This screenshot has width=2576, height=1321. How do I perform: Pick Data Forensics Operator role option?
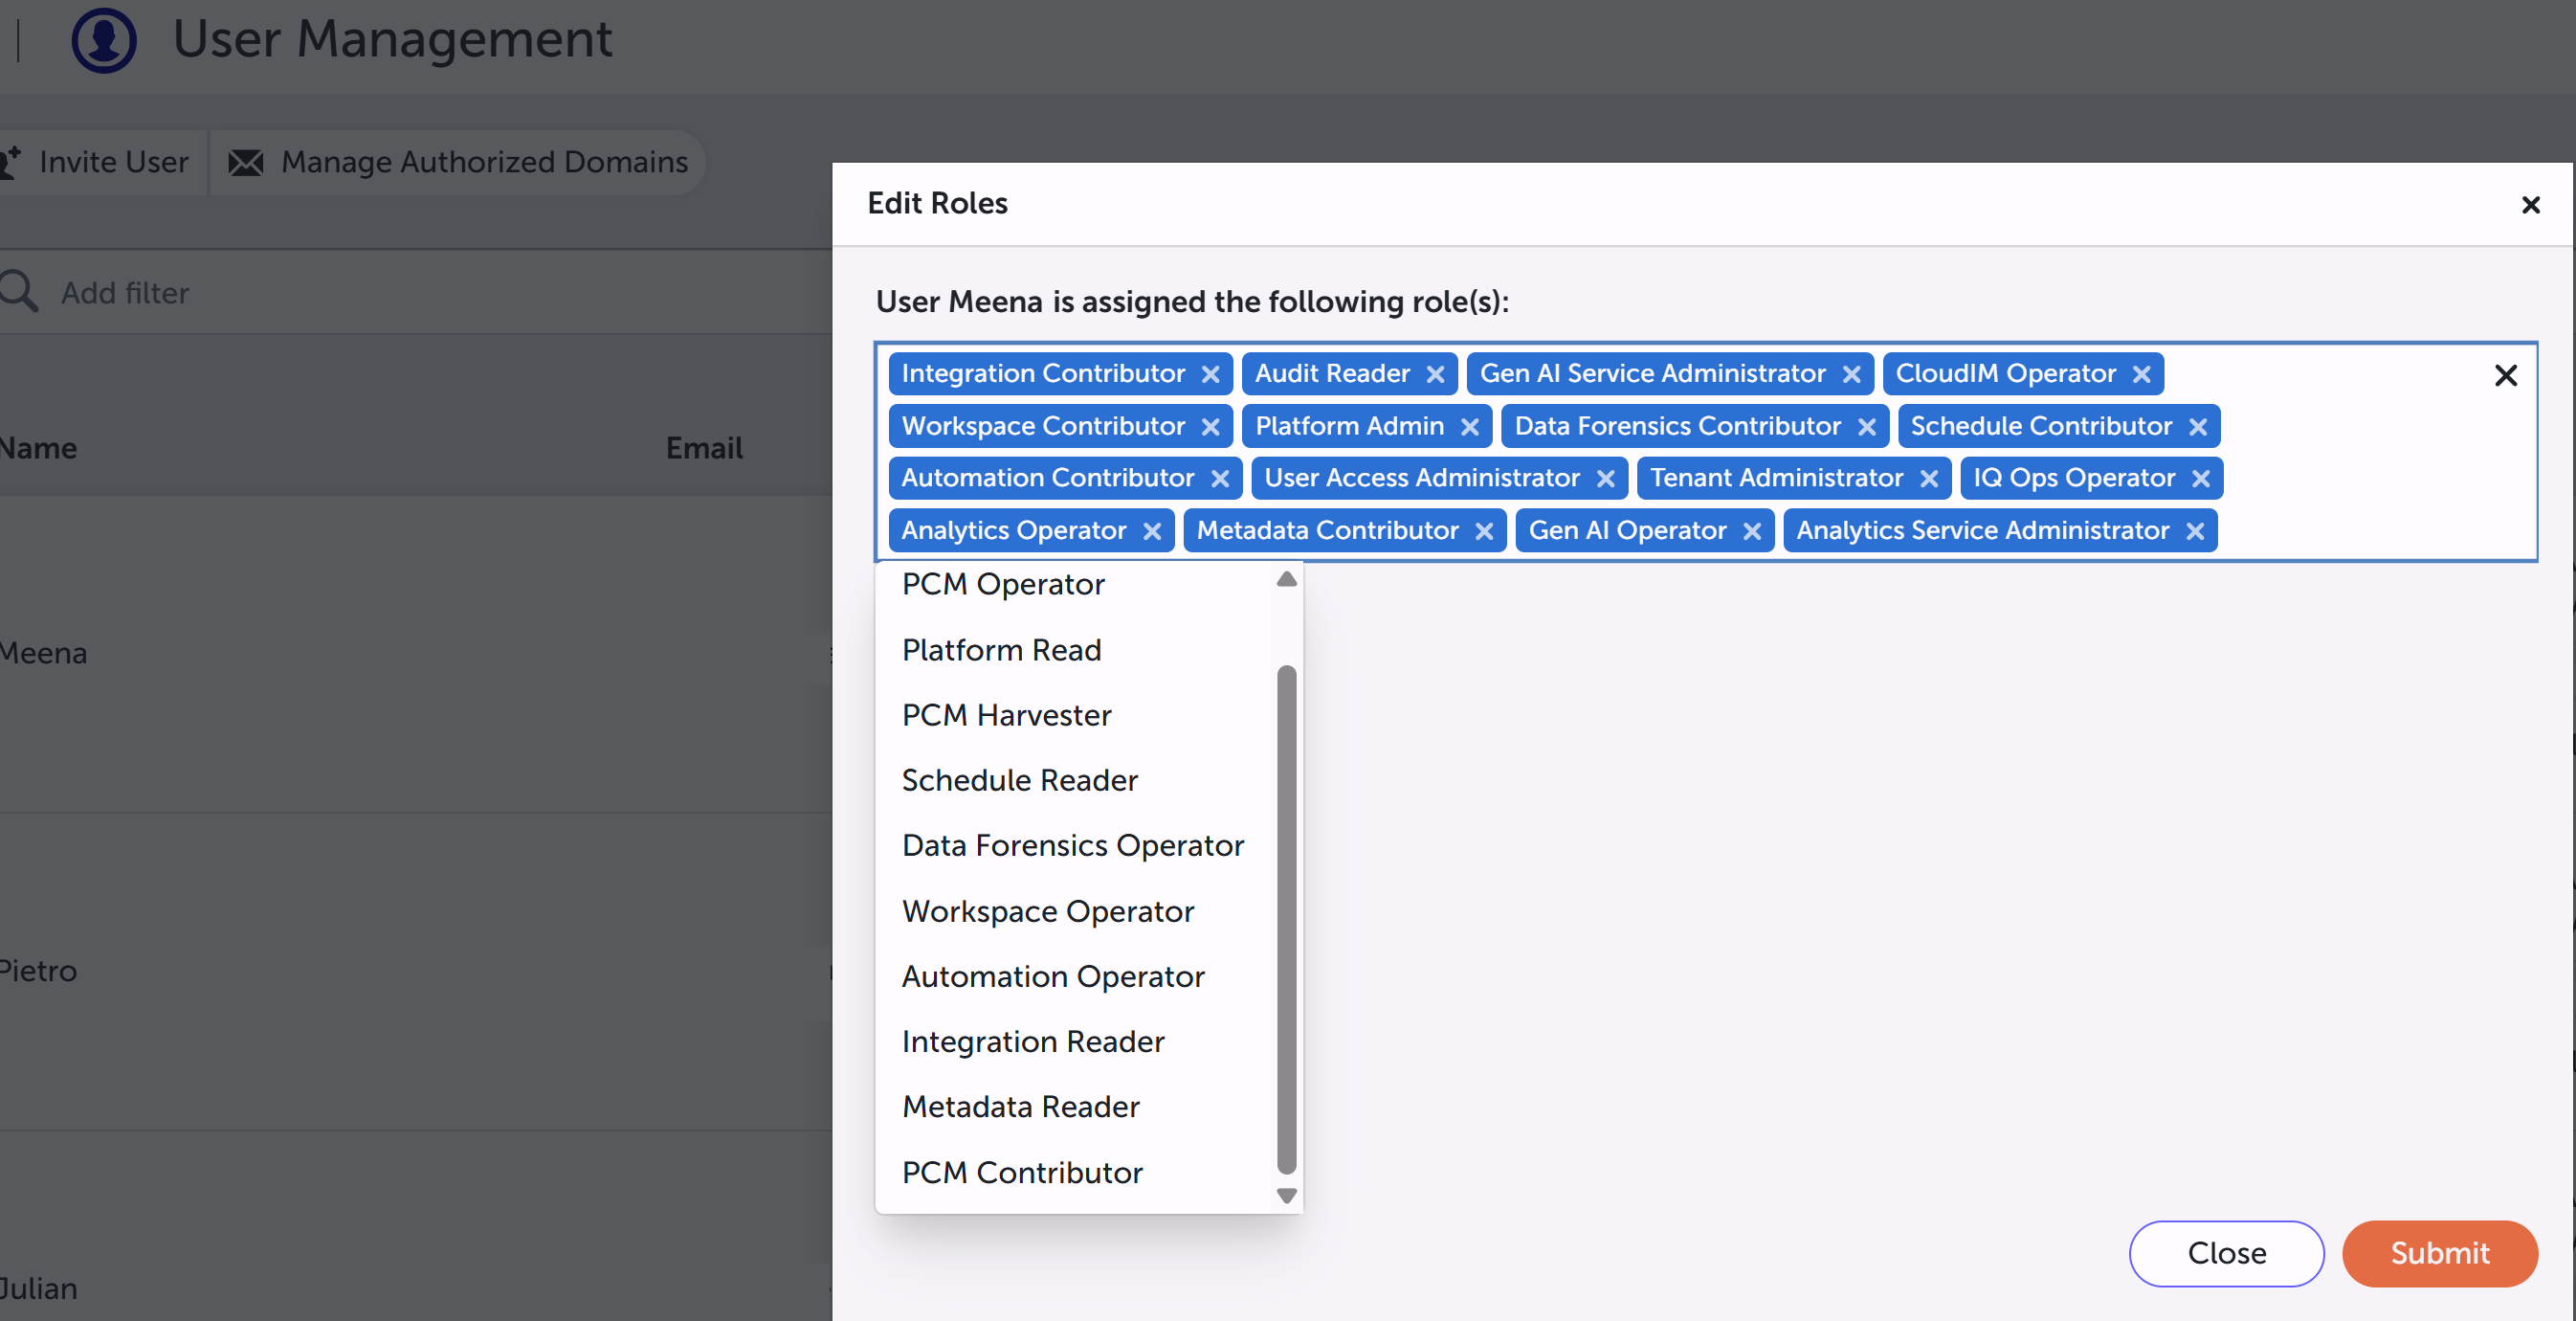(x=1075, y=846)
